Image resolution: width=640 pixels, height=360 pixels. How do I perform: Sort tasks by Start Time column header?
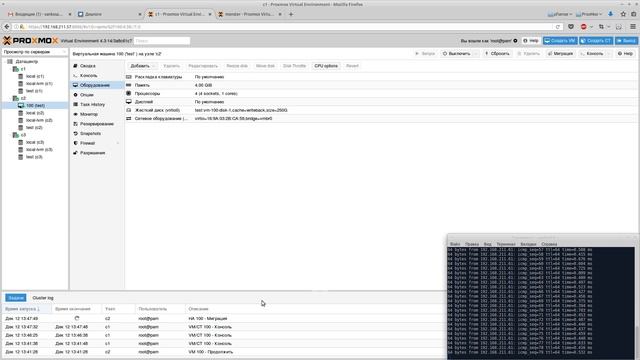(x=27, y=309)
